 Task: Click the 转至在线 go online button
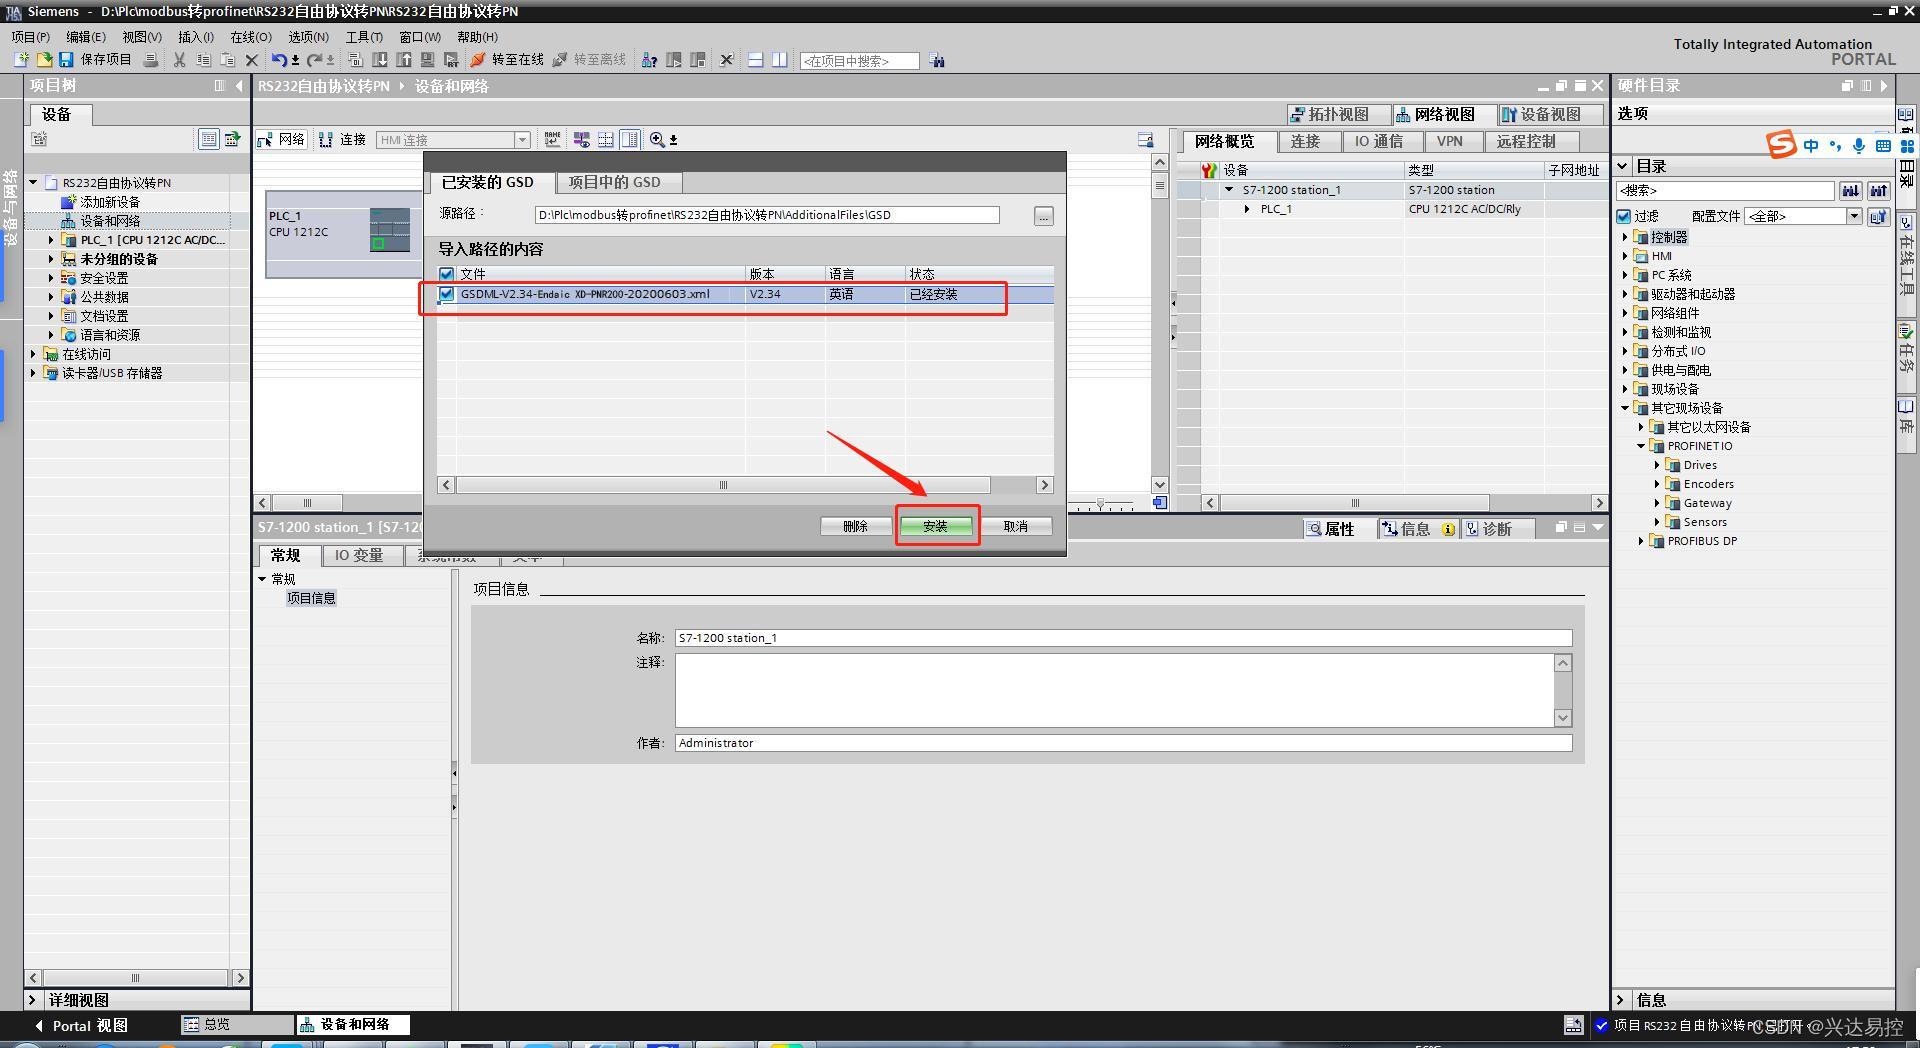coord(507,60)
